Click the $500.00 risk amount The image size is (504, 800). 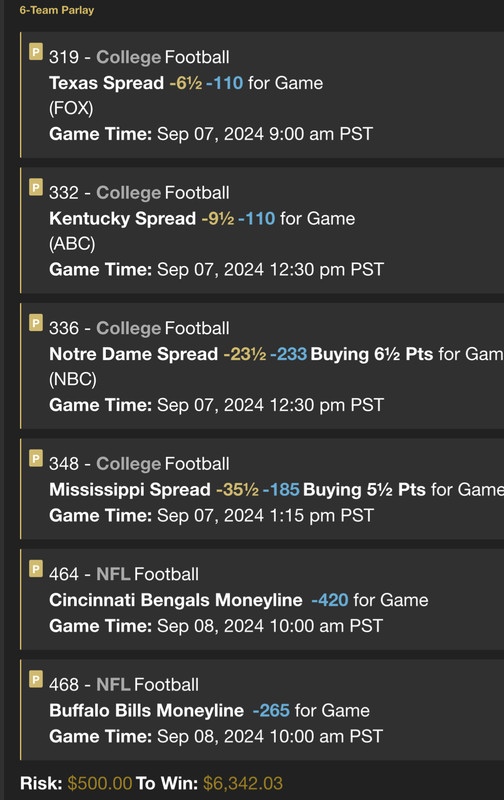100,783
